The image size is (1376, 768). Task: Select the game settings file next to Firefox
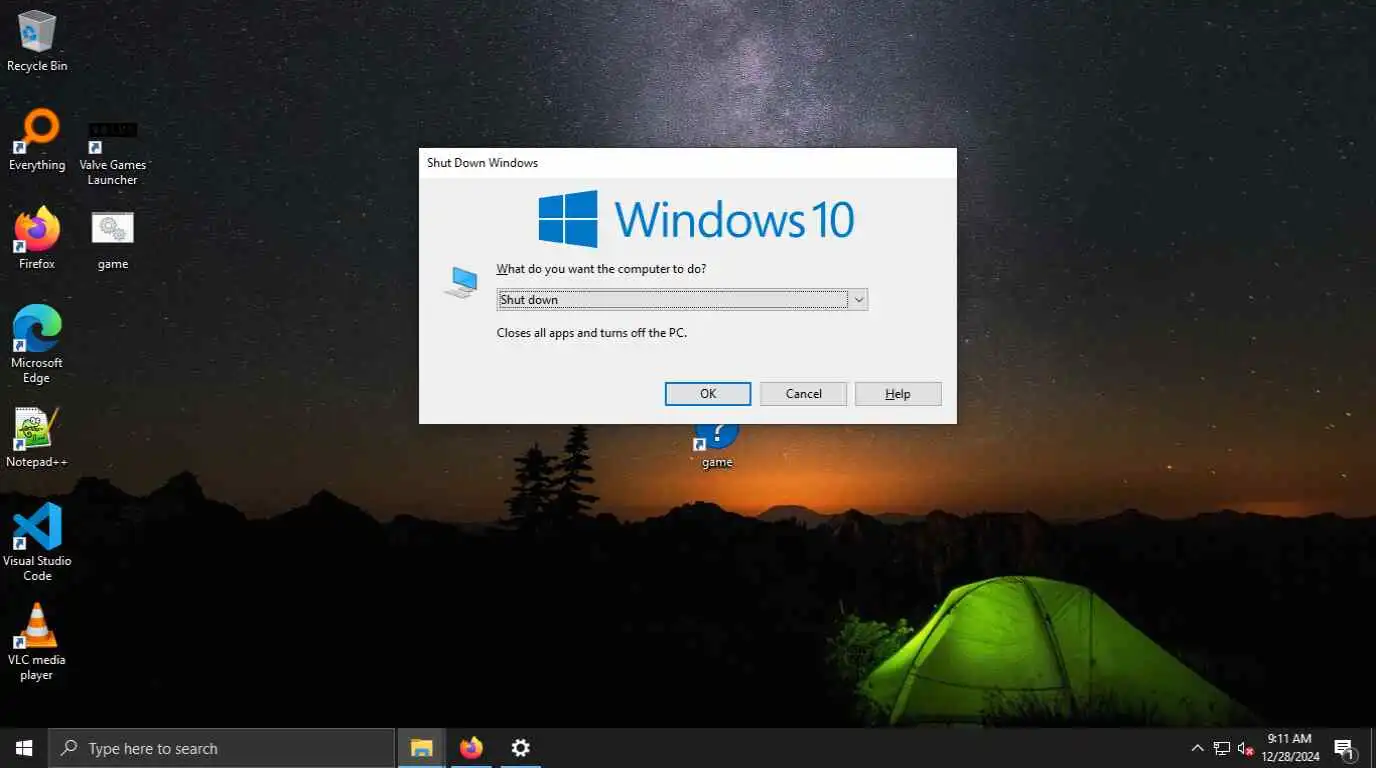(113, 239)
